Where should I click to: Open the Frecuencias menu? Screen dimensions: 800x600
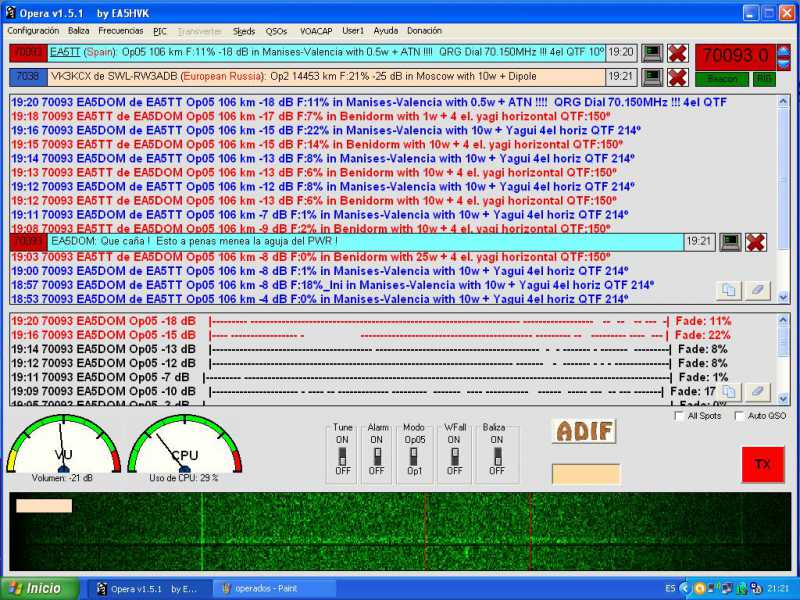point(120,31)
